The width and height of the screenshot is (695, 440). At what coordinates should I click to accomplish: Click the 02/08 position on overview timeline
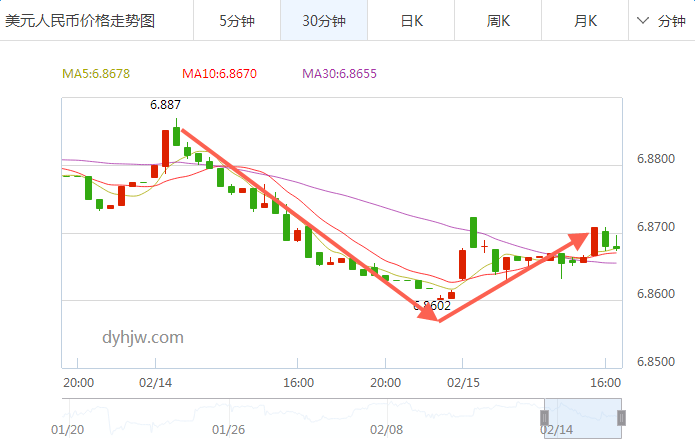tap(386, 430)
